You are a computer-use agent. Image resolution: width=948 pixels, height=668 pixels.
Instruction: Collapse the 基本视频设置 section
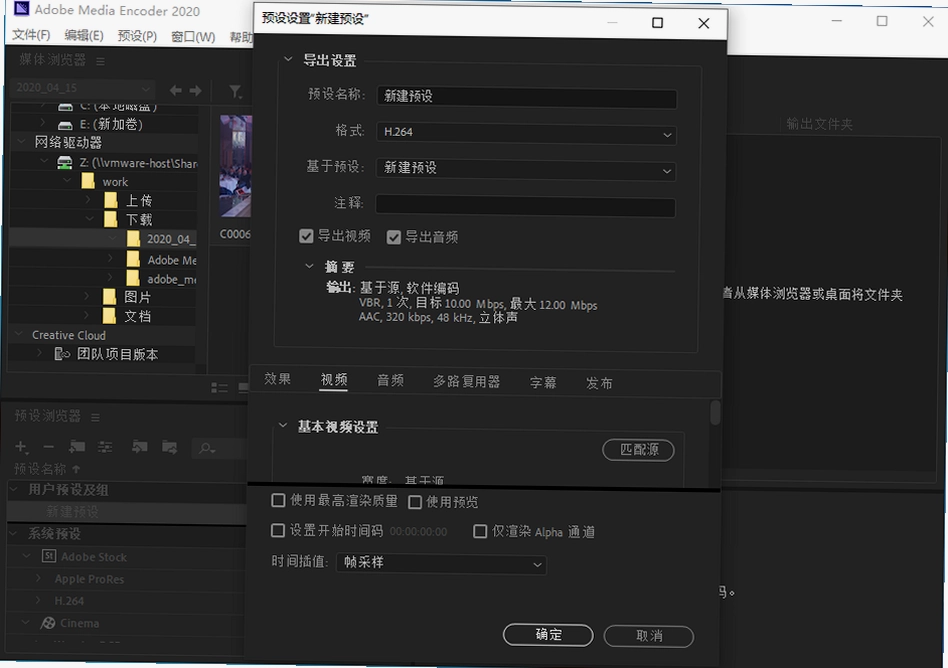coord(282,426)
